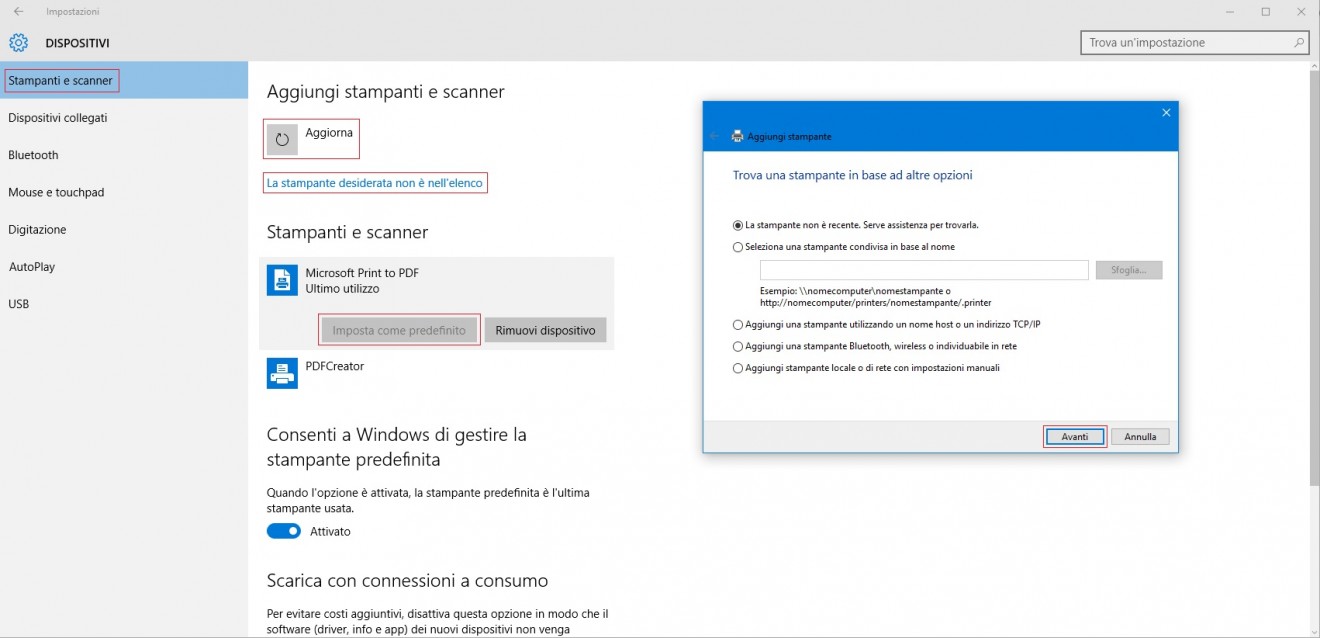Close the Aggiungi stampante dialog
Viewport: 1320px width, 638px height.
click(1166, 113)
